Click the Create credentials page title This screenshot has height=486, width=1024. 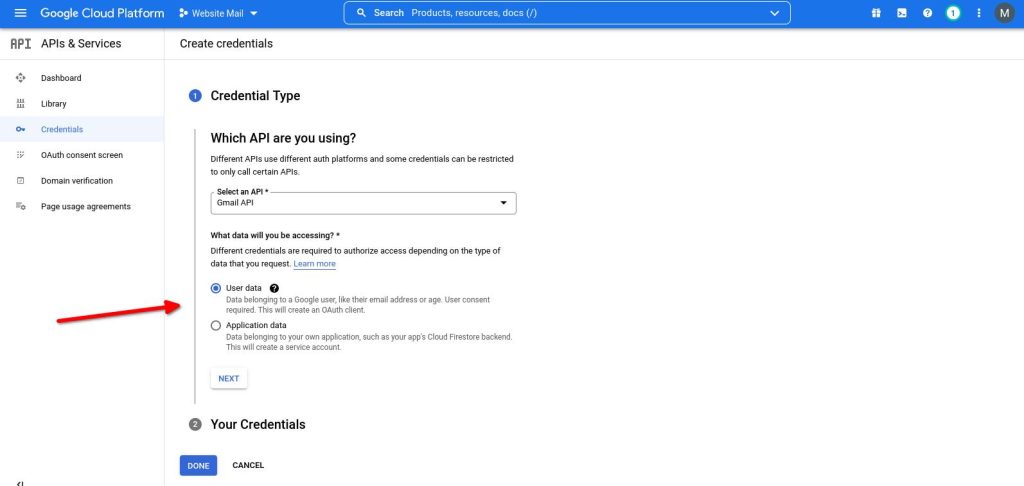[x=226, y=44]
